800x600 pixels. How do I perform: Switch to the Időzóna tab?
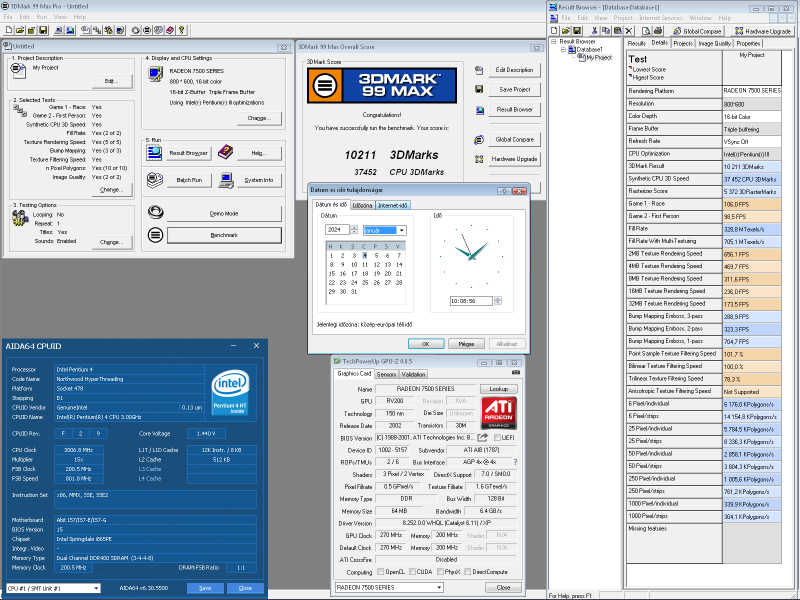click(362, 205)
